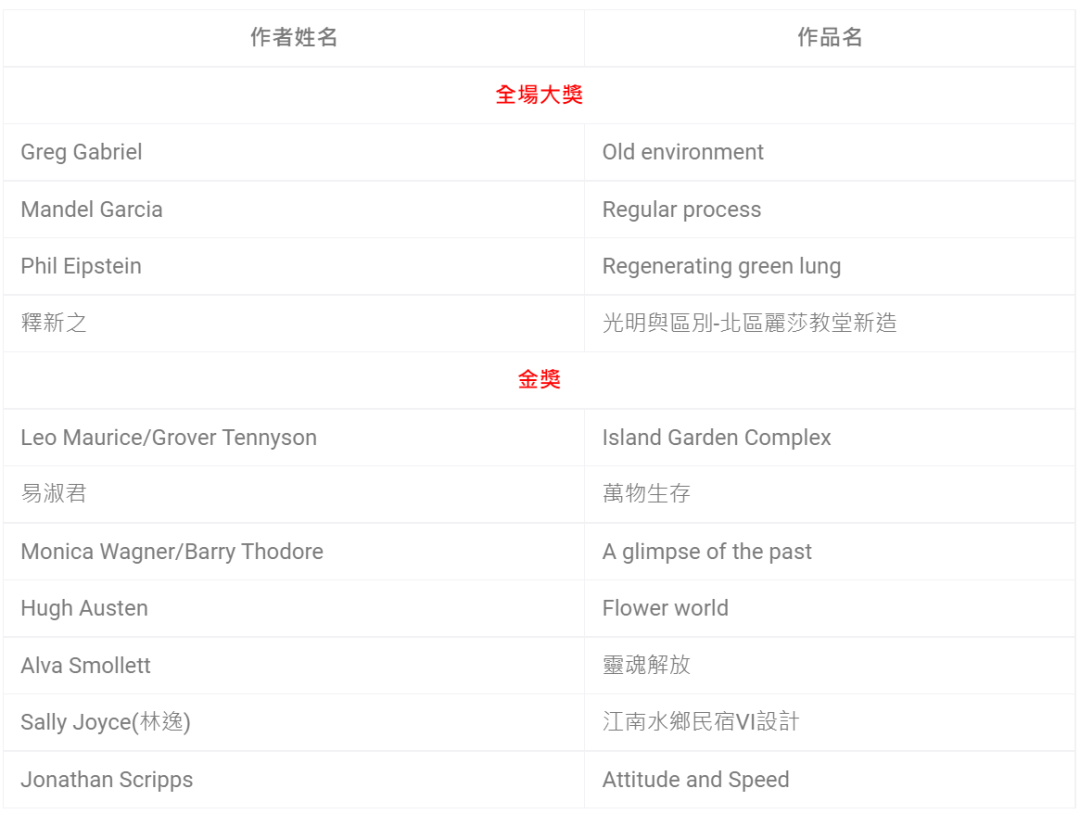Click the work title Old environment
The height and width of the screenshot is (814, 1080).
click(x=683, y=152)
